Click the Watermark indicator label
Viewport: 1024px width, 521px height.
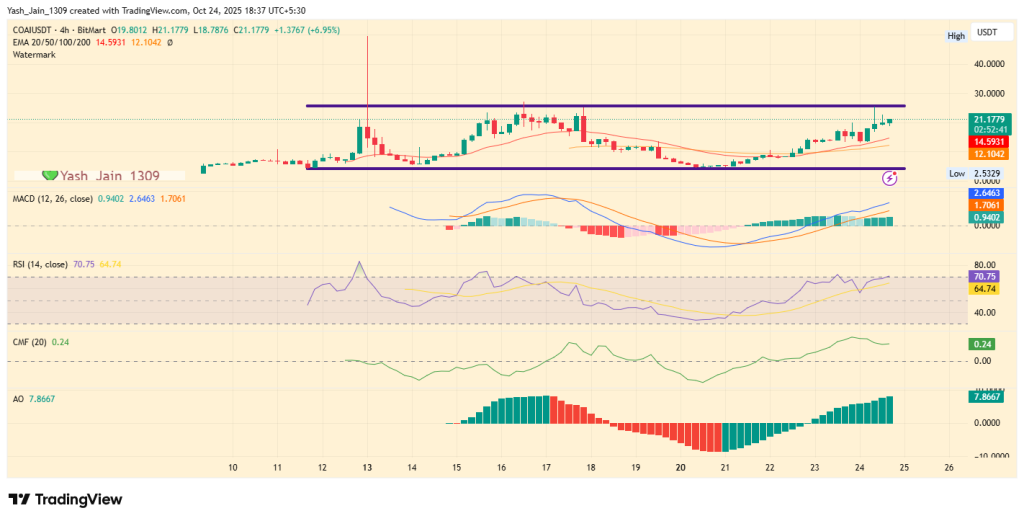coord(32,54)
